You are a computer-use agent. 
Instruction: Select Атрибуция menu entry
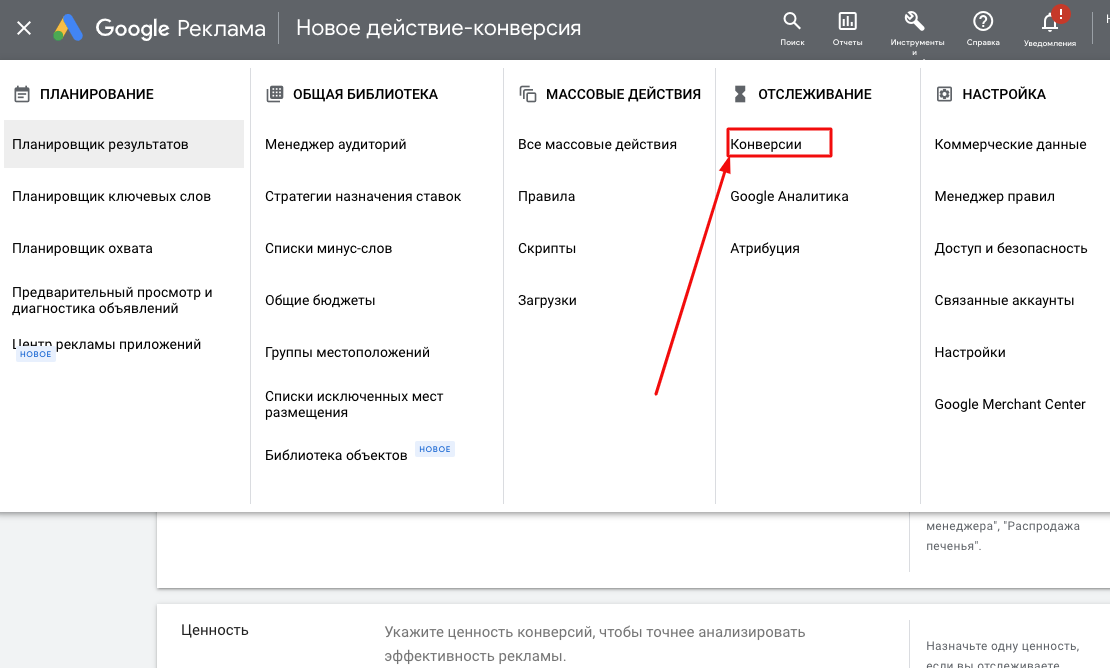(764, 248)
